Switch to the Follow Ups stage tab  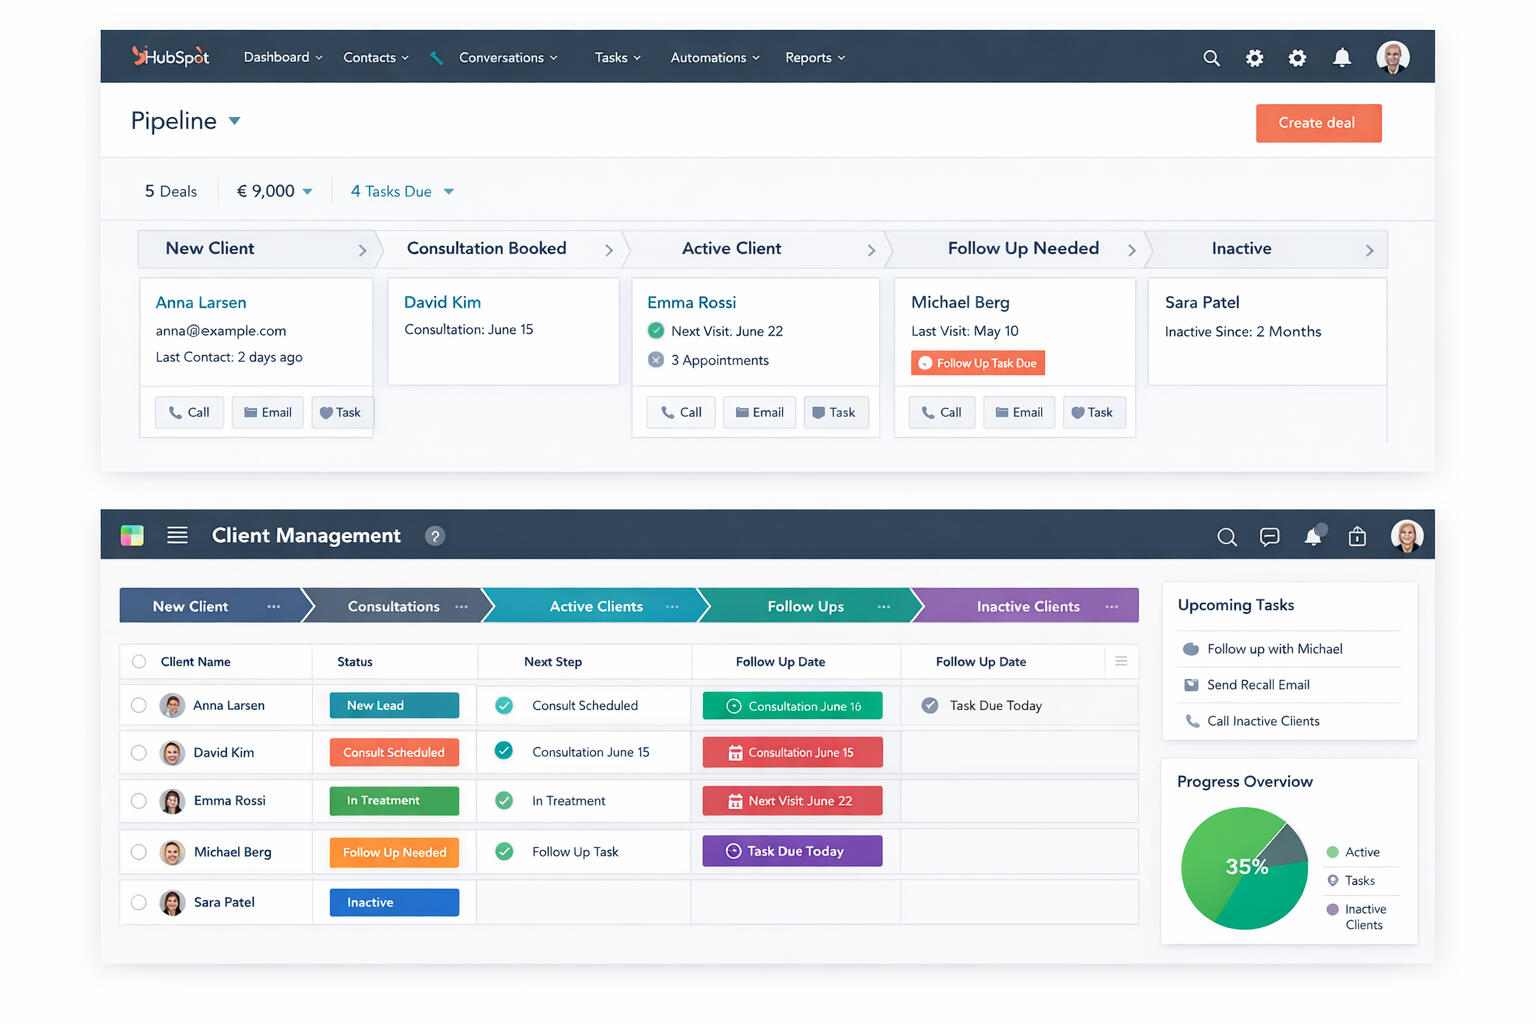coord(805,606)
